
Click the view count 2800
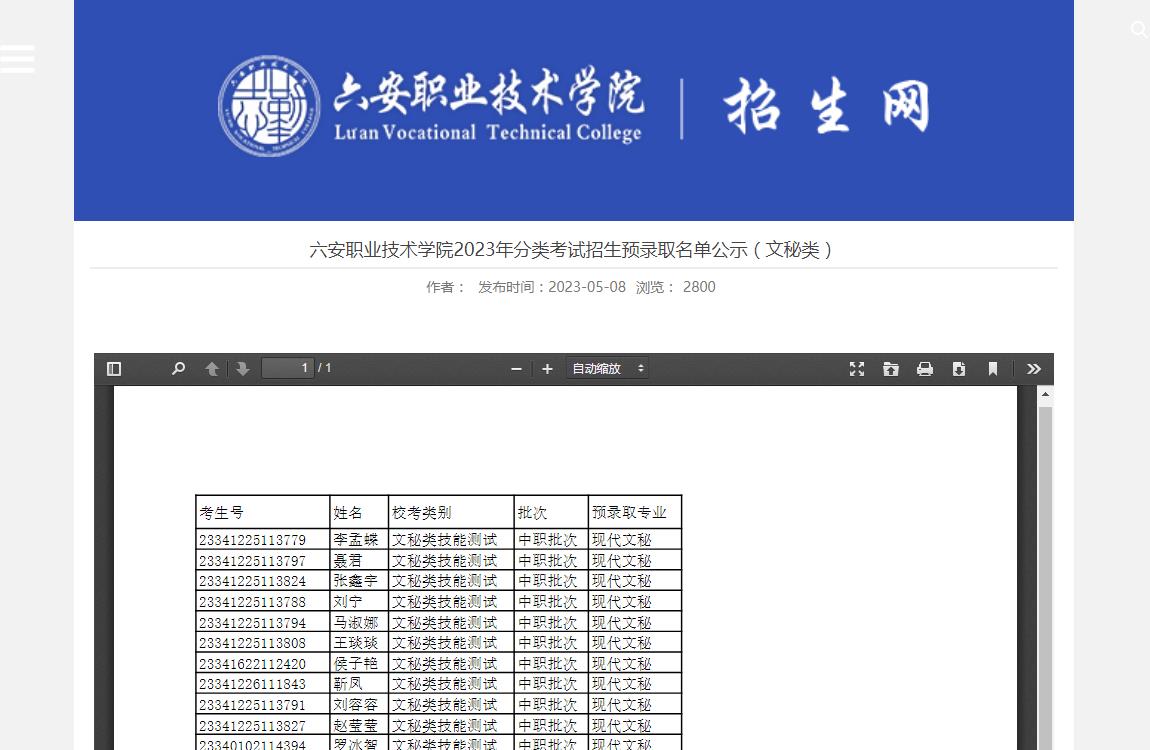click(699, 287)
